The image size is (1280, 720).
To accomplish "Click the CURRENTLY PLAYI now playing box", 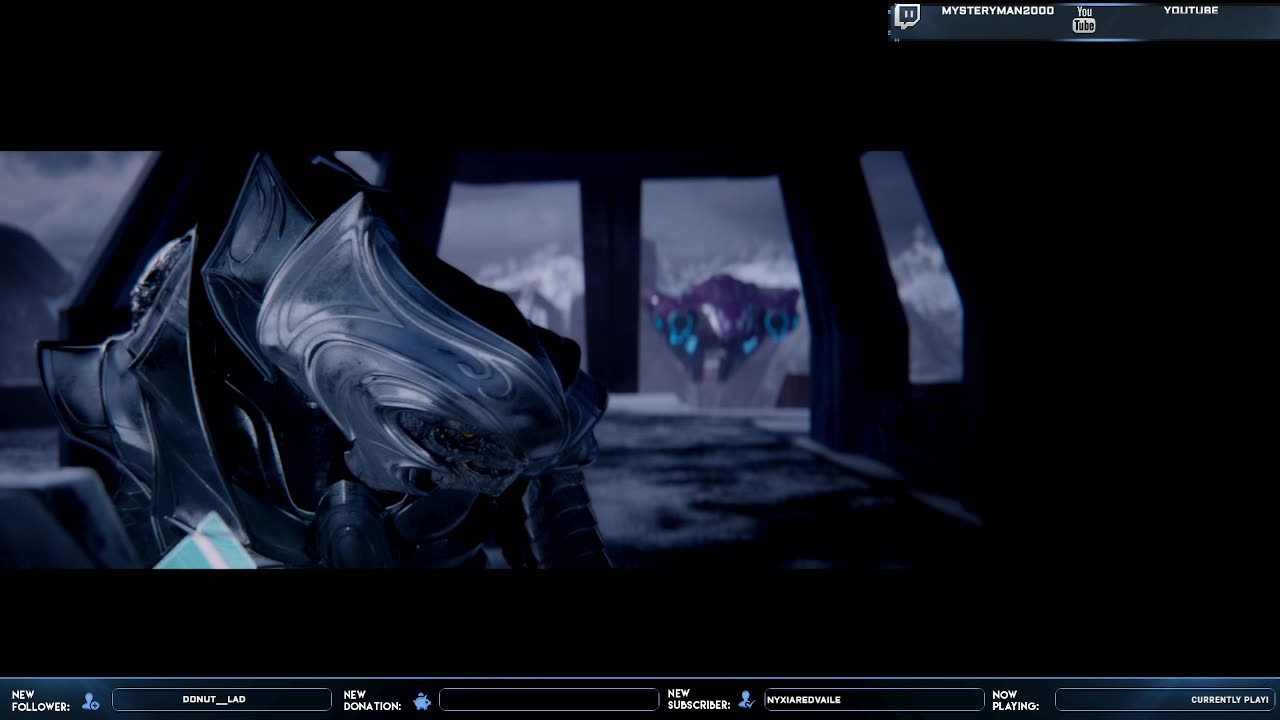I will (1165, 700).
